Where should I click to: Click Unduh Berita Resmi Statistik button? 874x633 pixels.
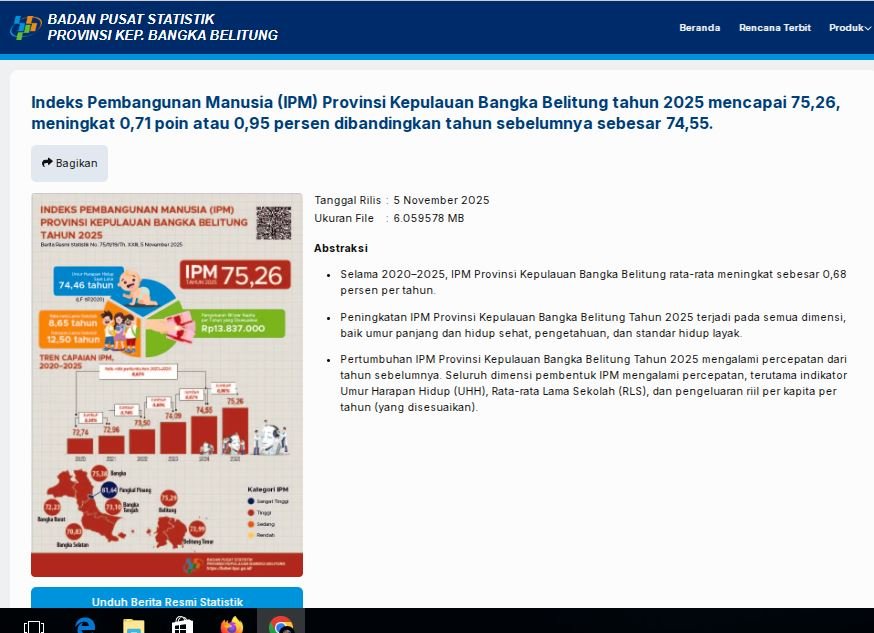[x=167, y=601]
